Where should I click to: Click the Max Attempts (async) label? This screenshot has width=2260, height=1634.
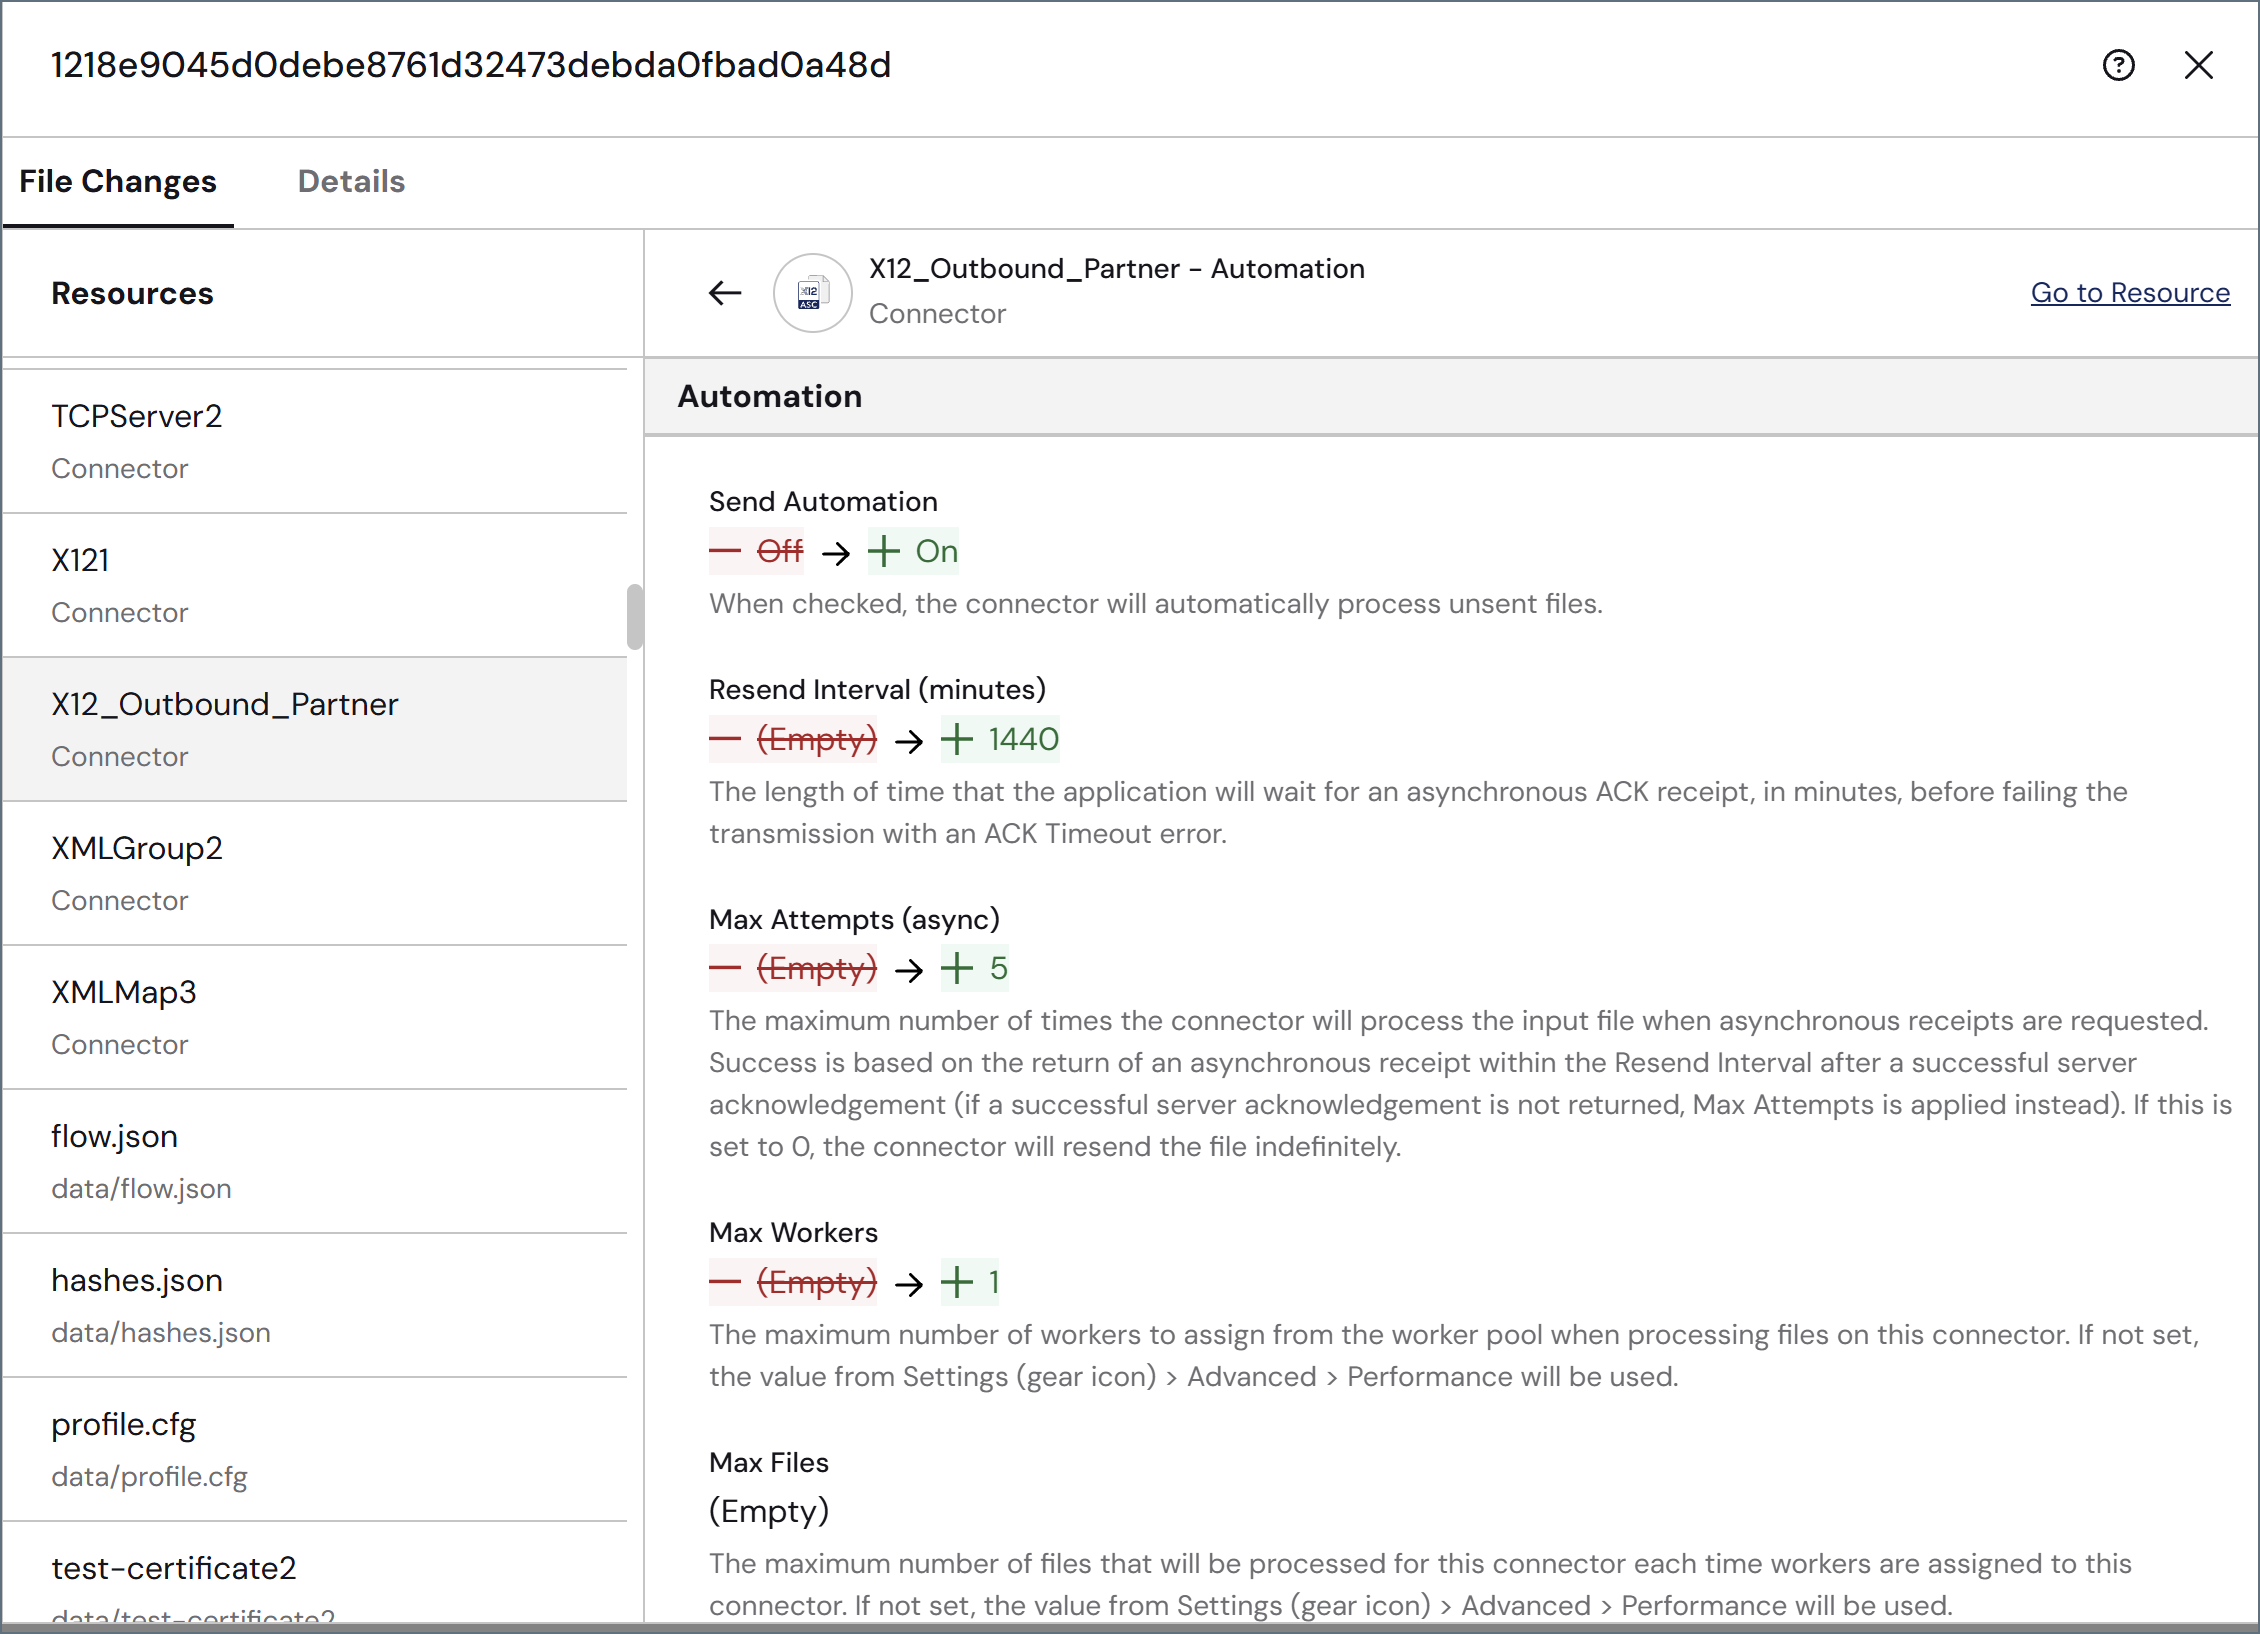(854, 920)
